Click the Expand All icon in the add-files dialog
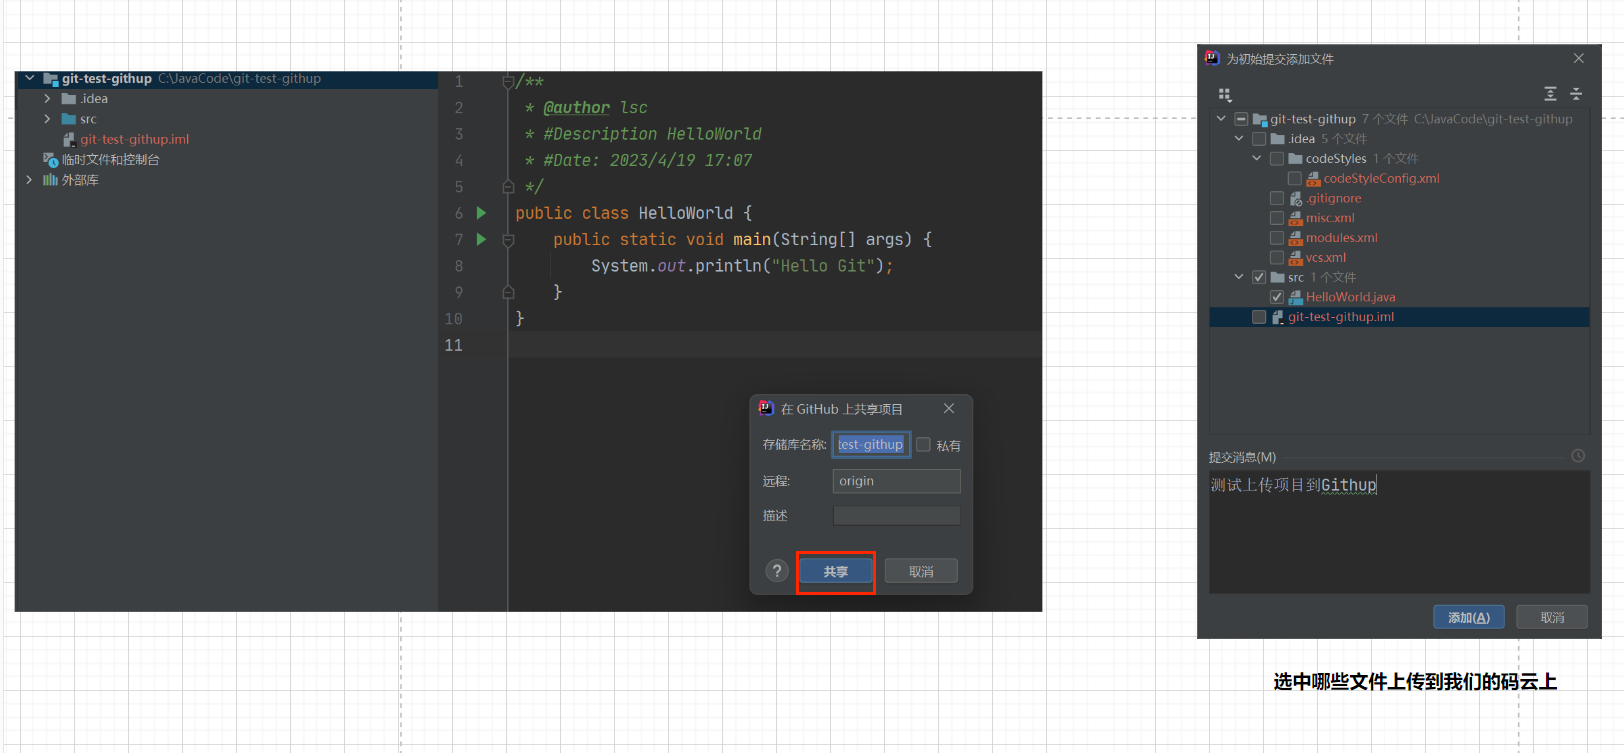This screenshot has height=753, width=1624. [1550, 94]
